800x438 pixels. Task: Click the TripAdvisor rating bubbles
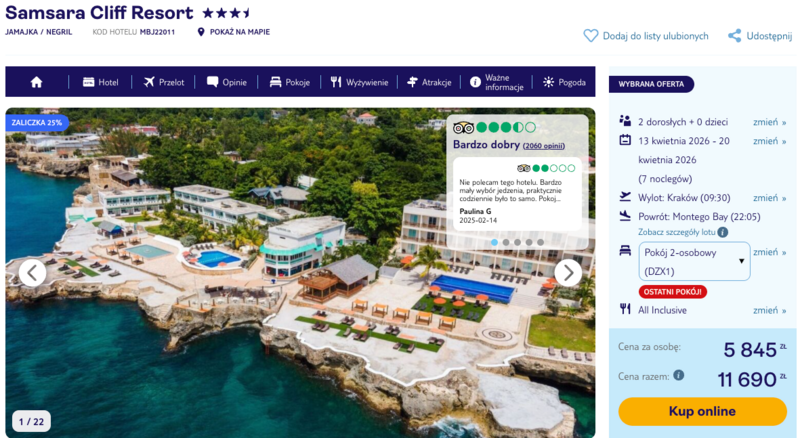click(506, 128)
